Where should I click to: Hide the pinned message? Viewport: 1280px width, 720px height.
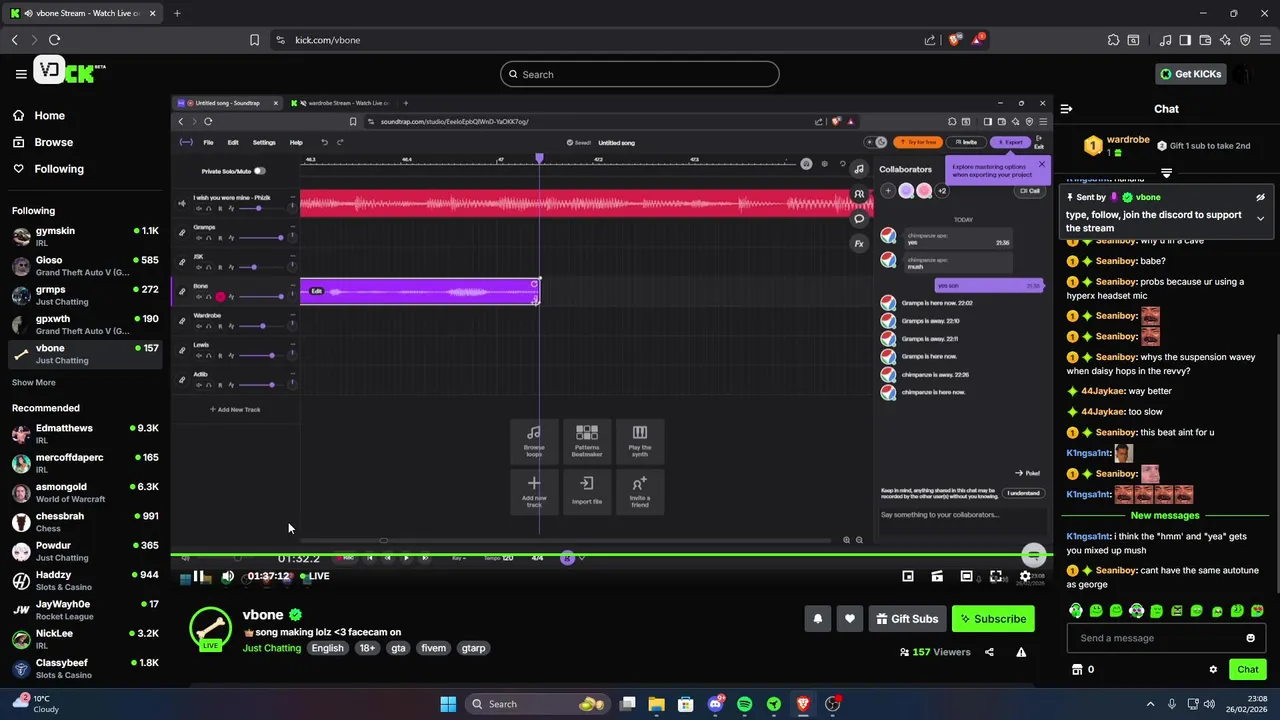coord(1260,198)
